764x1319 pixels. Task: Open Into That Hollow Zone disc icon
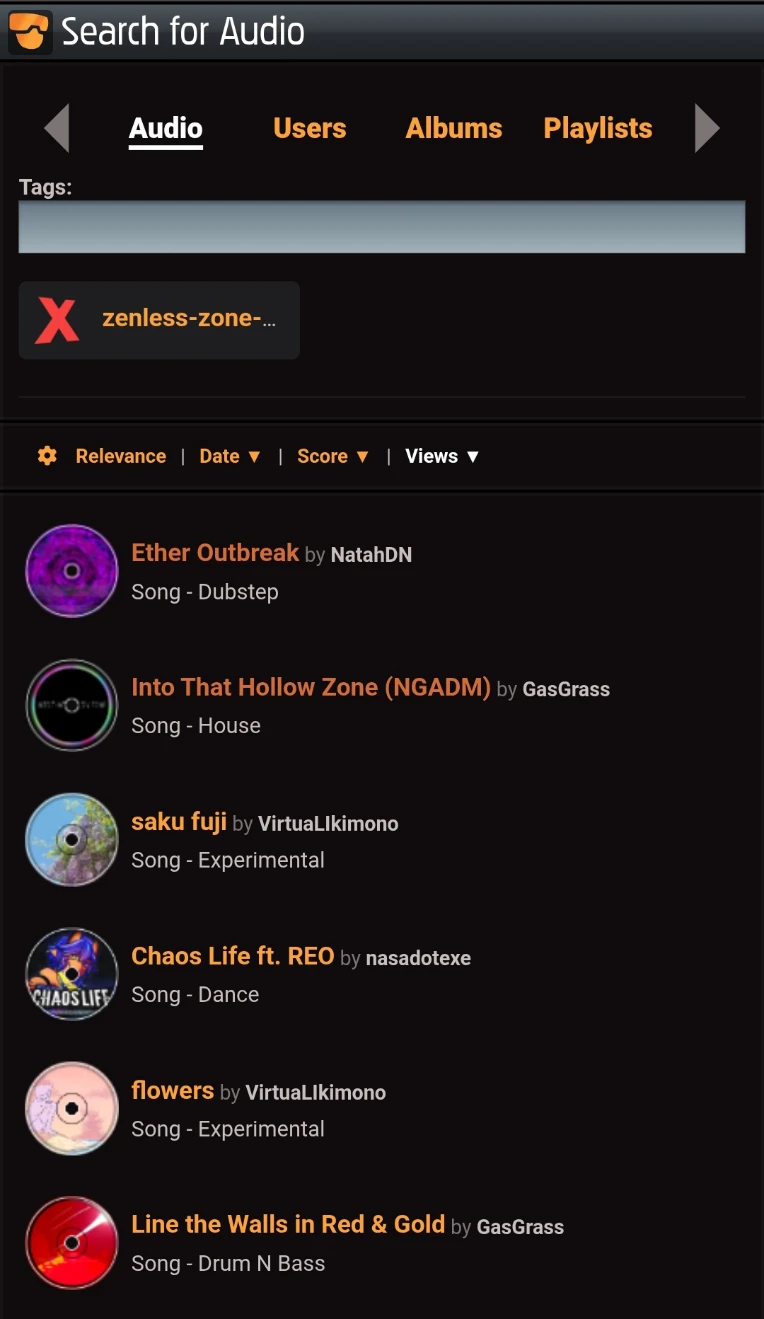pyautogui.click(x=71, y=705)
